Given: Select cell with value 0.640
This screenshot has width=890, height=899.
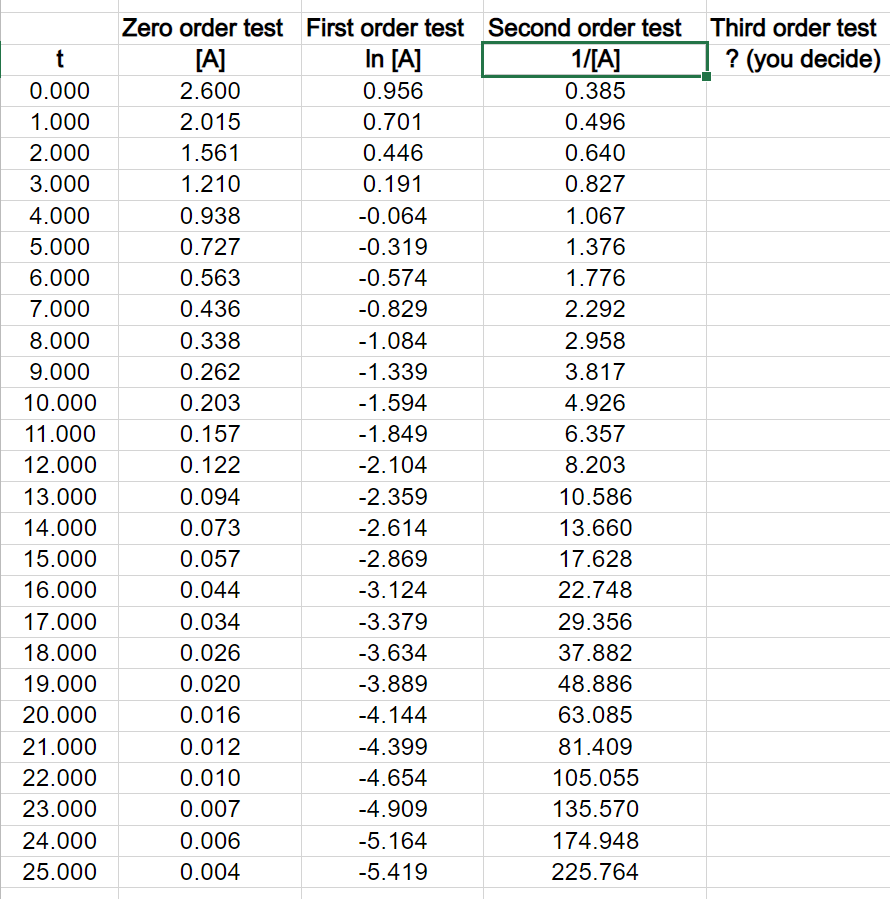Looking at the screenshot, I should 595,153.
